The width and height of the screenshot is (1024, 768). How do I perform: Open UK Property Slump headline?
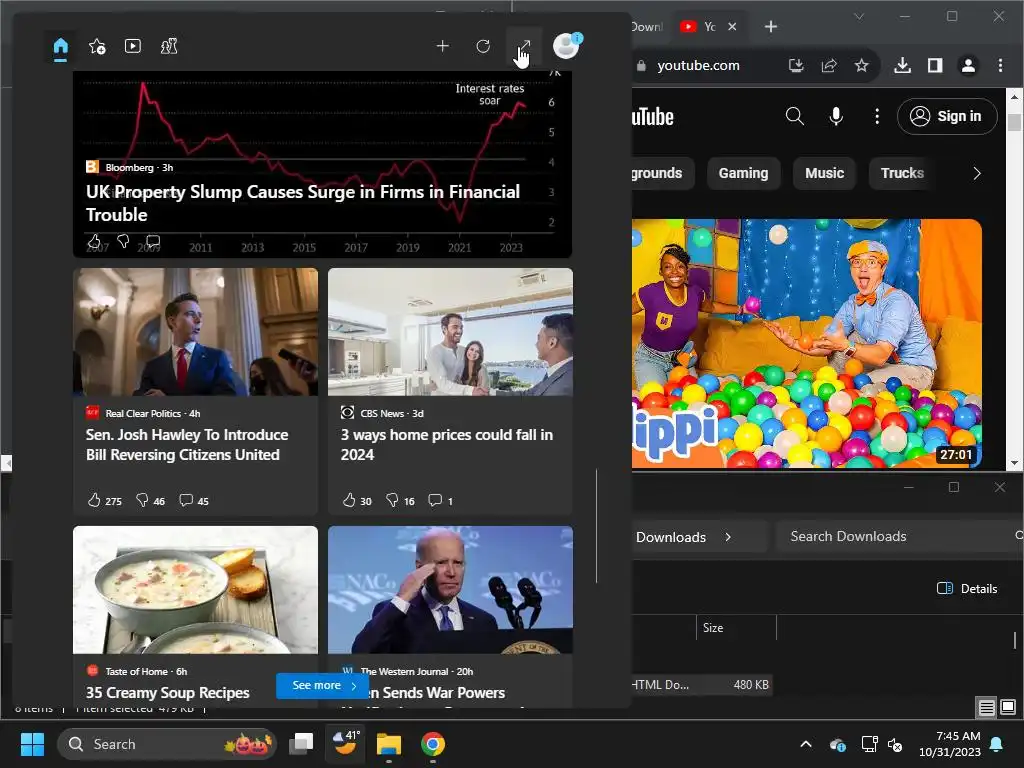point(303,203)
